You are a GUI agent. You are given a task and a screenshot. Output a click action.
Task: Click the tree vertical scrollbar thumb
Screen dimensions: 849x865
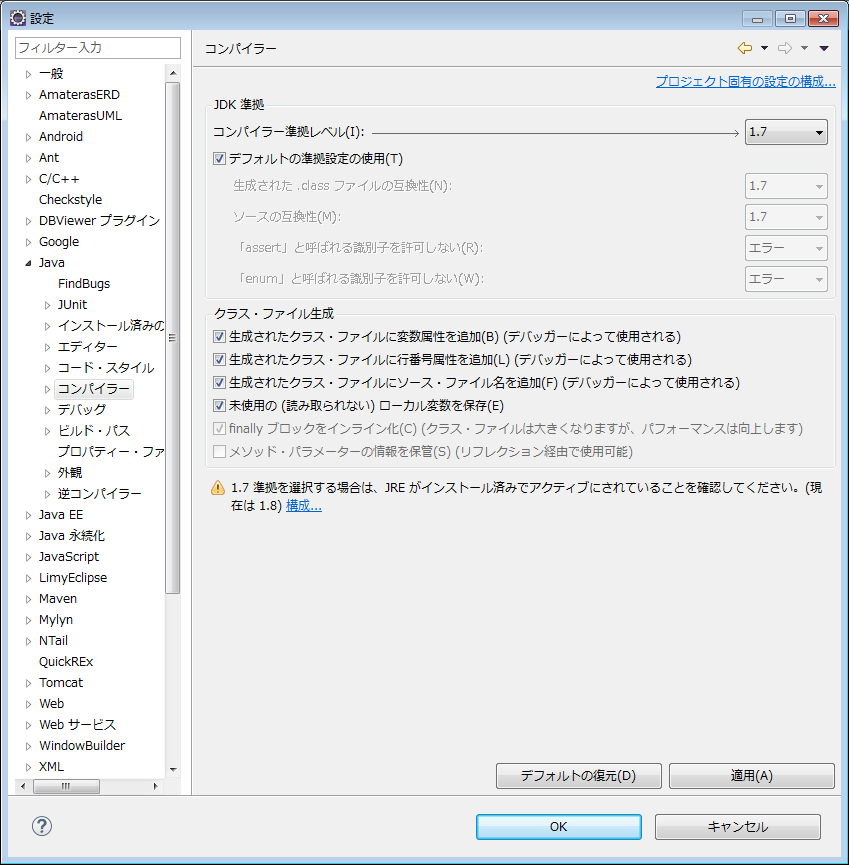point(173,338)
